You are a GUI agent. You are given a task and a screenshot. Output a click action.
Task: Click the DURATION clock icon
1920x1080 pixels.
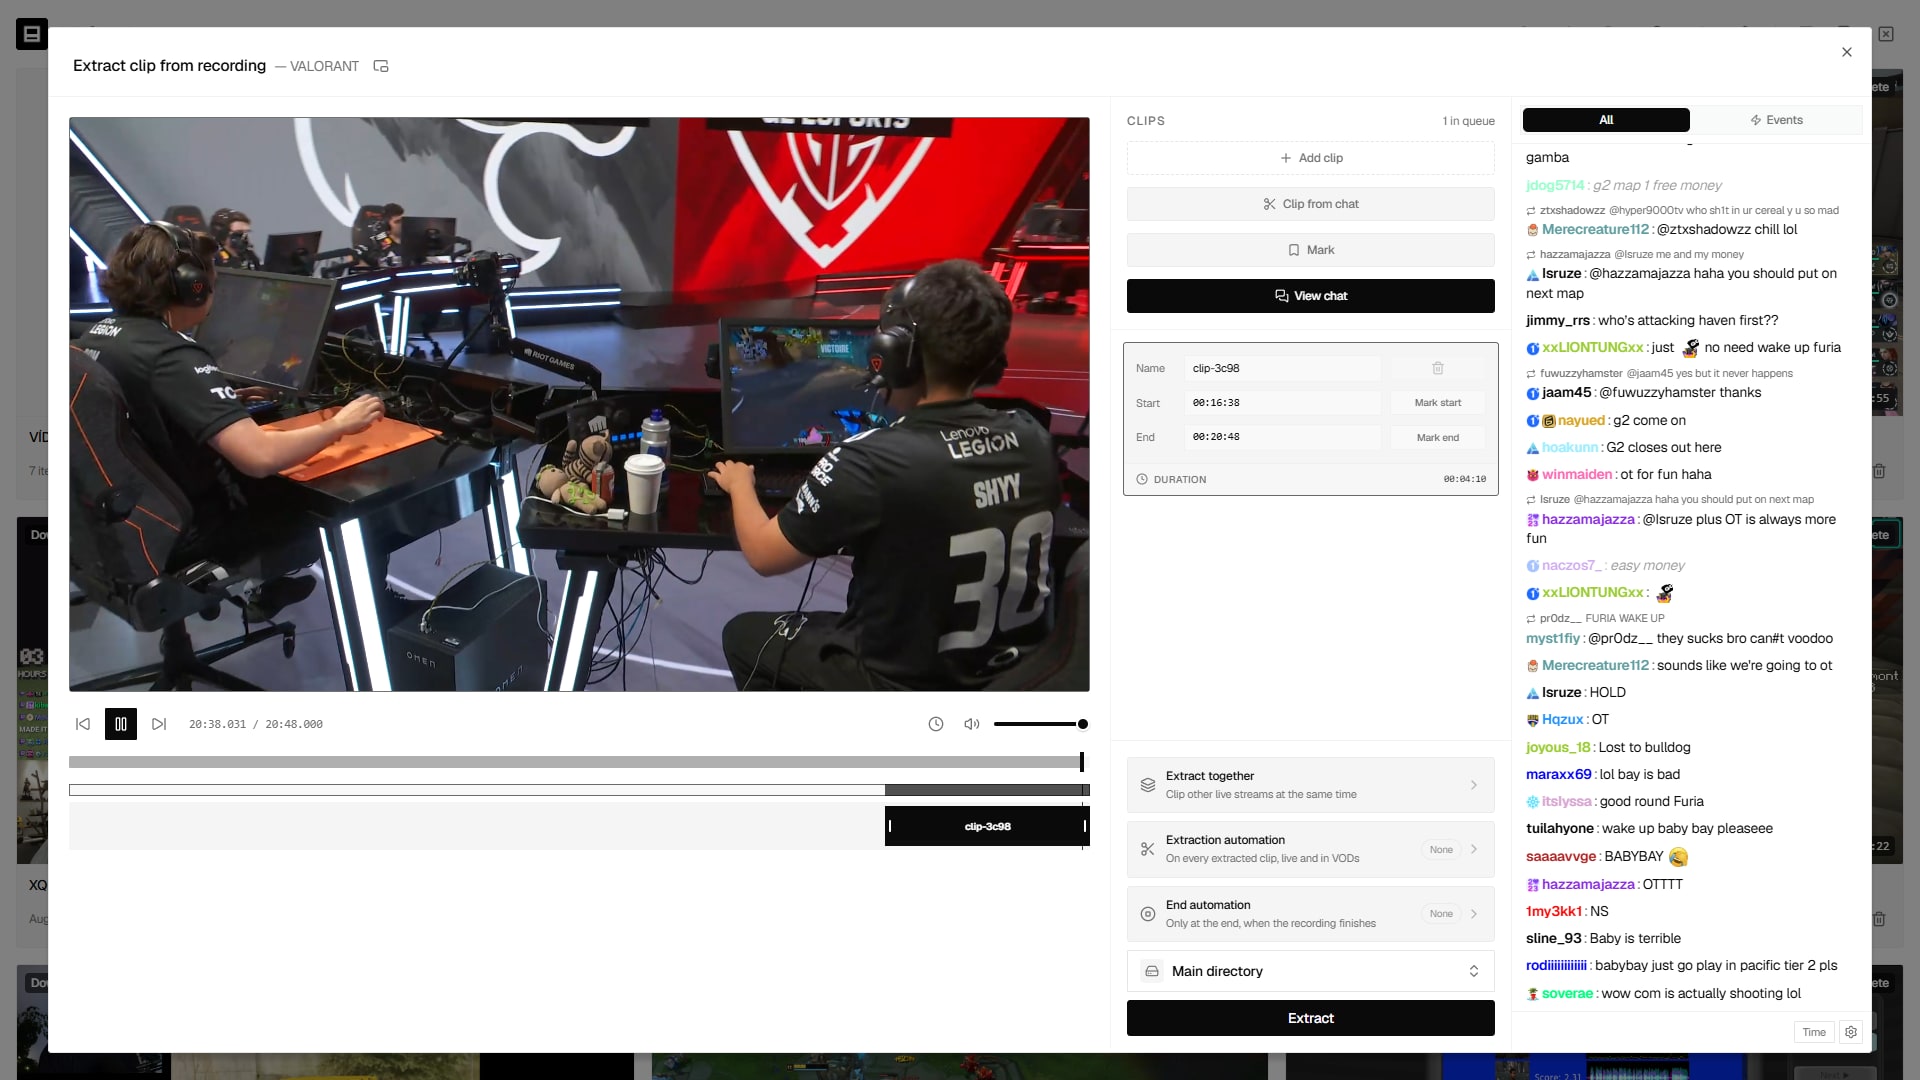click(1142, 479)
